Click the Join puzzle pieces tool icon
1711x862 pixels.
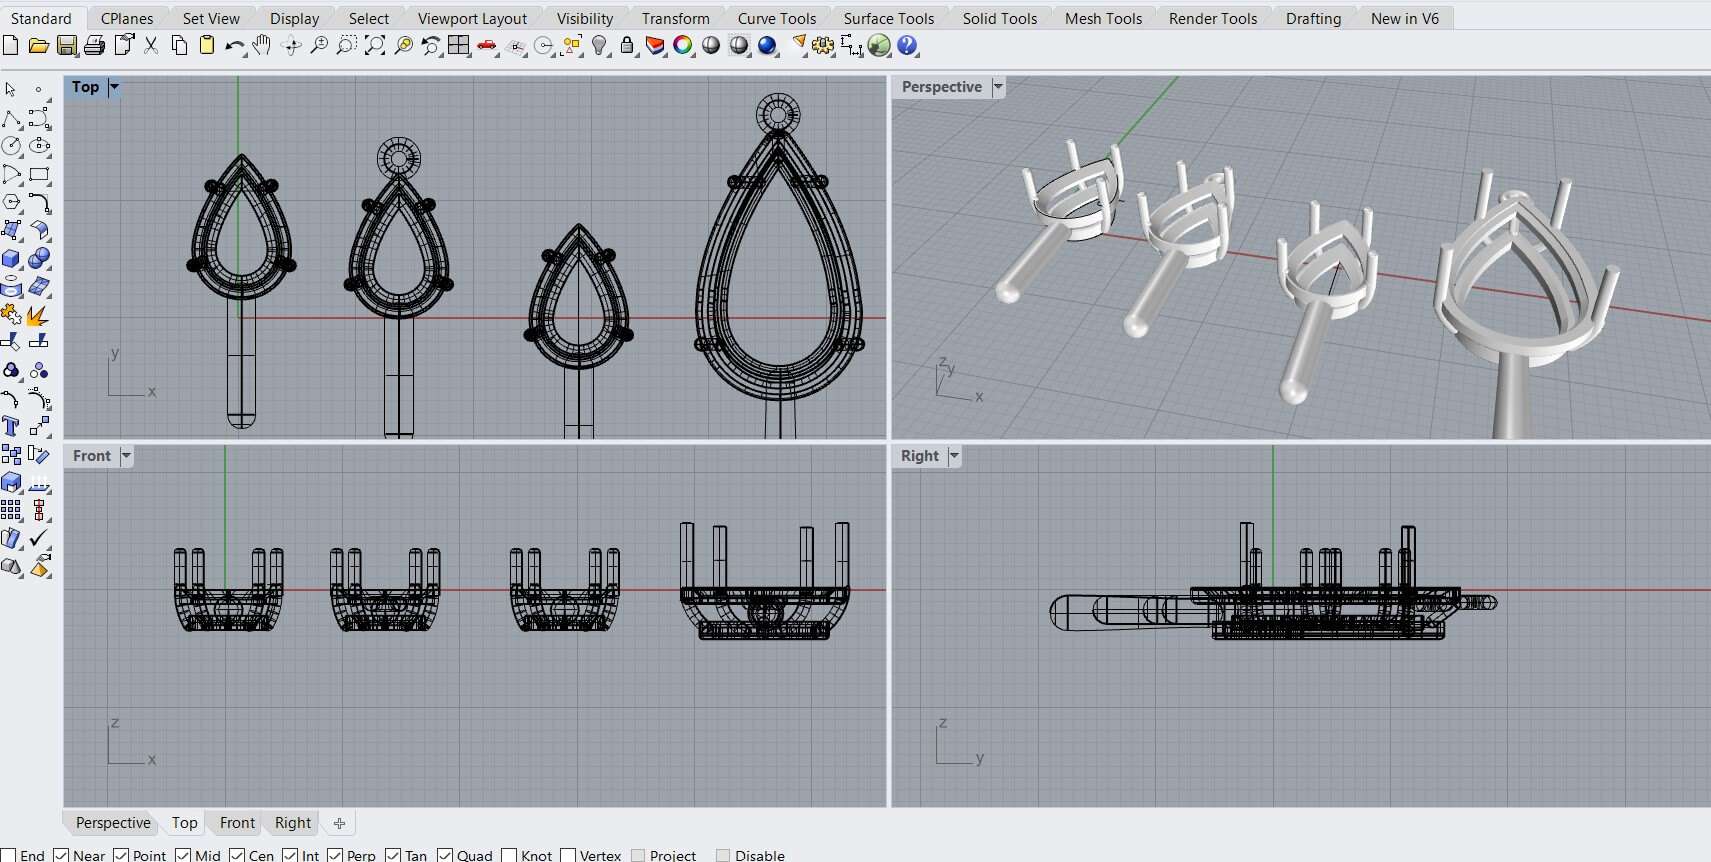coord(11,315)
